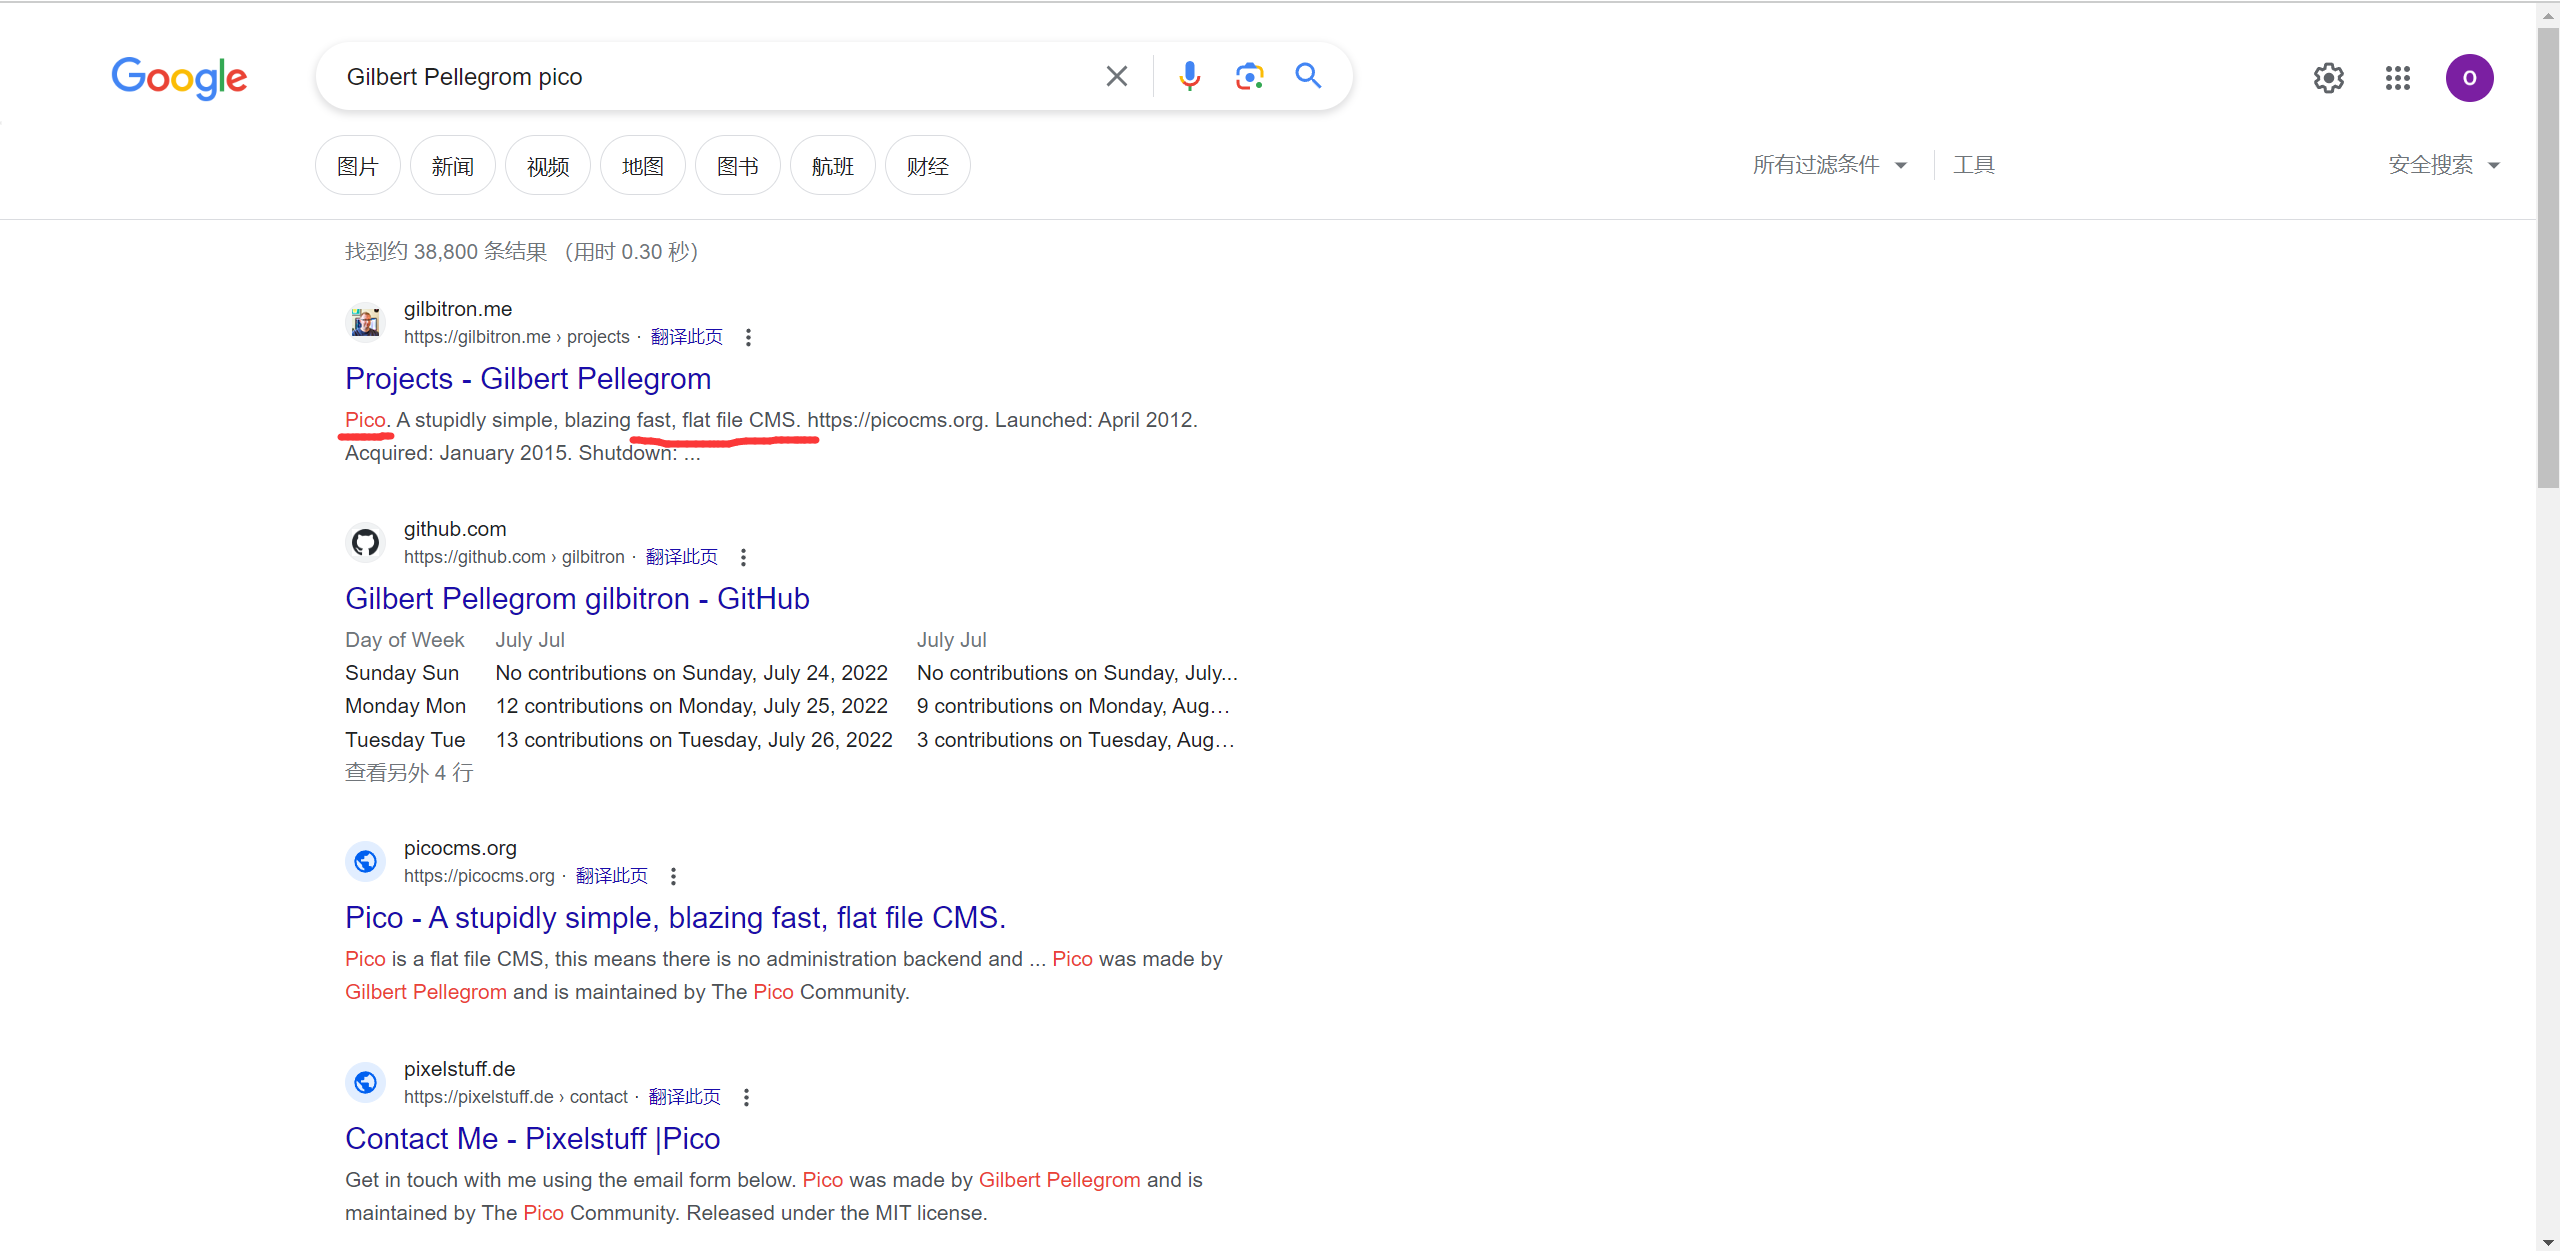Open three-dot menu for picocms.org result
The width and height of the screenshot is (2560, 1251).
click(673, 877)
